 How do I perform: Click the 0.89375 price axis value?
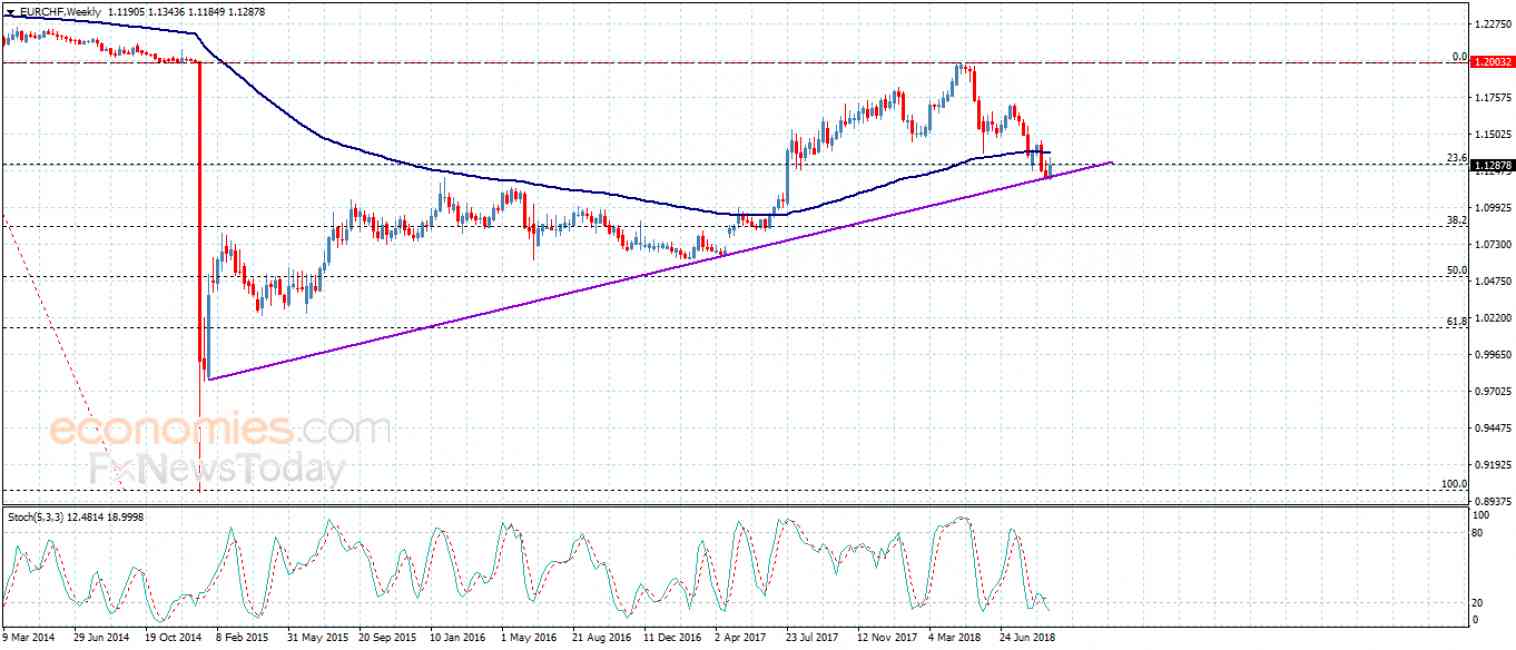(x=1494, y=501)
